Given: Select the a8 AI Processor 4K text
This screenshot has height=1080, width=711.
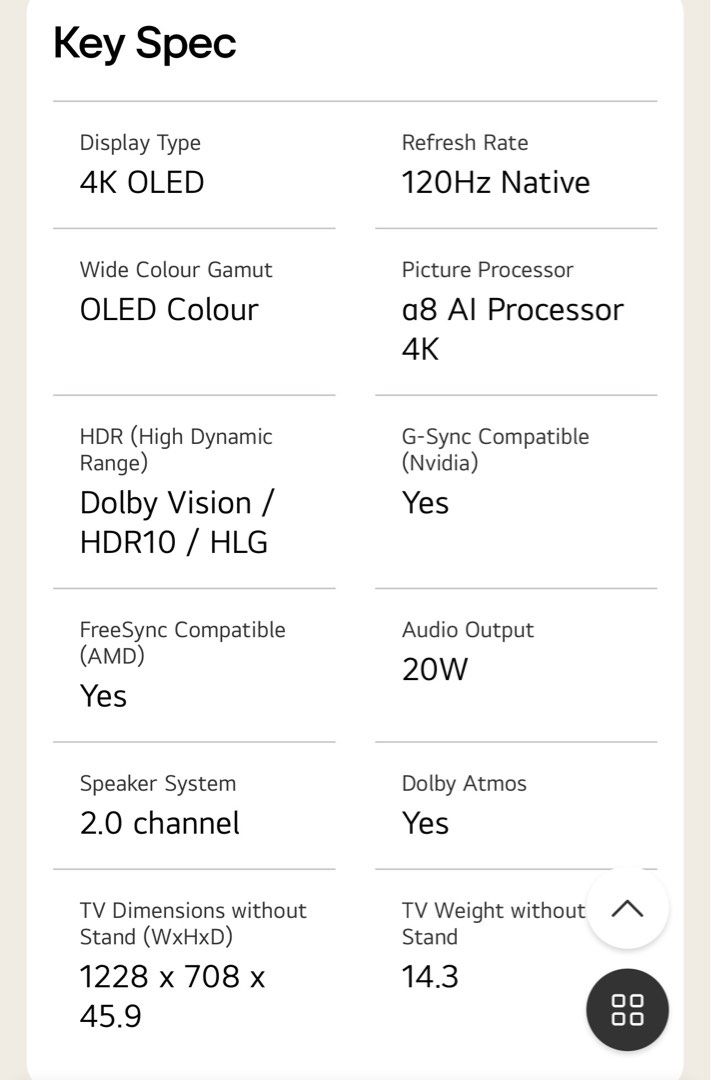Looking at the screenshot, I should click(513, 329).
